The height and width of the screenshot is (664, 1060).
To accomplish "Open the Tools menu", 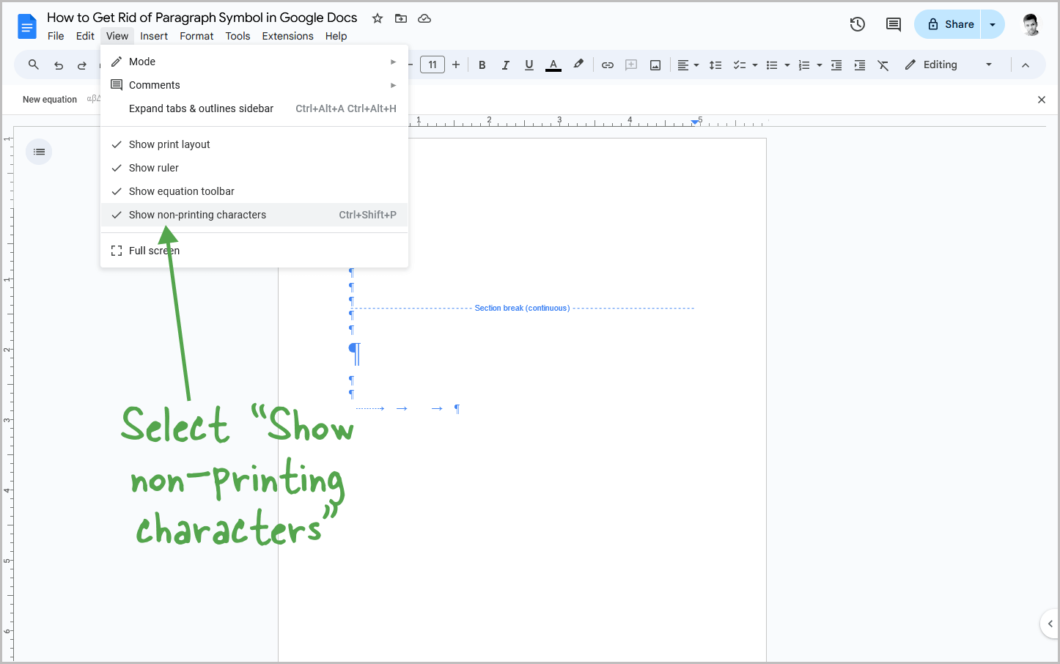I will click(237, 36).
